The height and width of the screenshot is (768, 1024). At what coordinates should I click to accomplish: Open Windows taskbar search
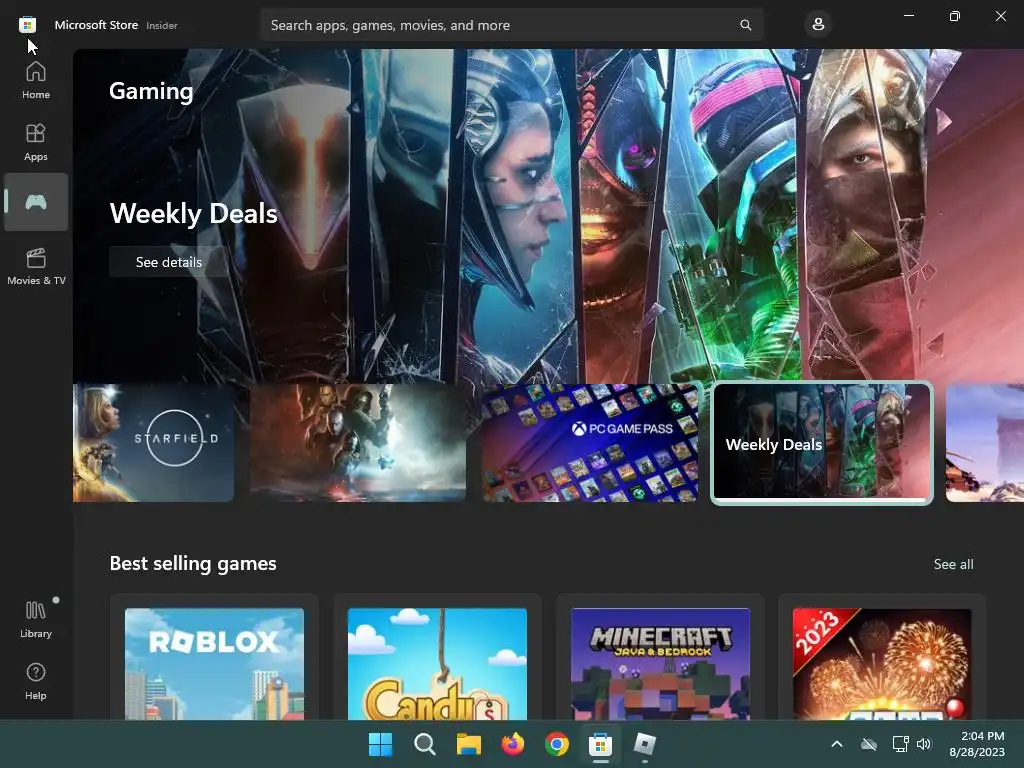coord(424,744)
